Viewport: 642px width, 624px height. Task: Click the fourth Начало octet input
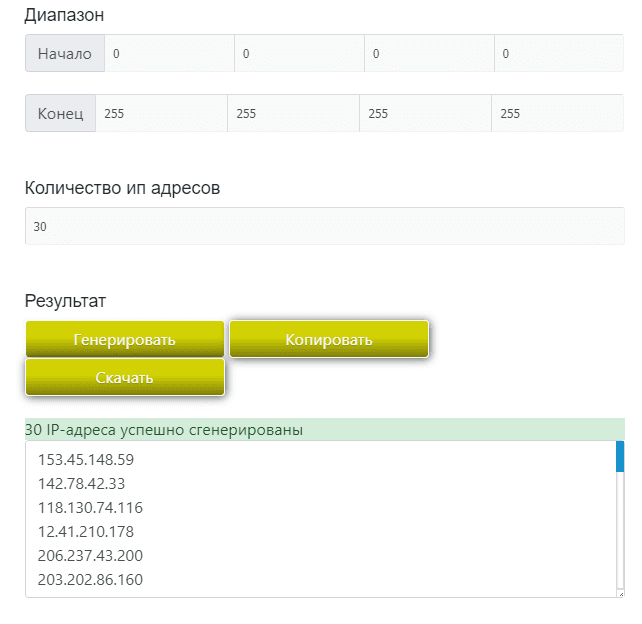558,54
